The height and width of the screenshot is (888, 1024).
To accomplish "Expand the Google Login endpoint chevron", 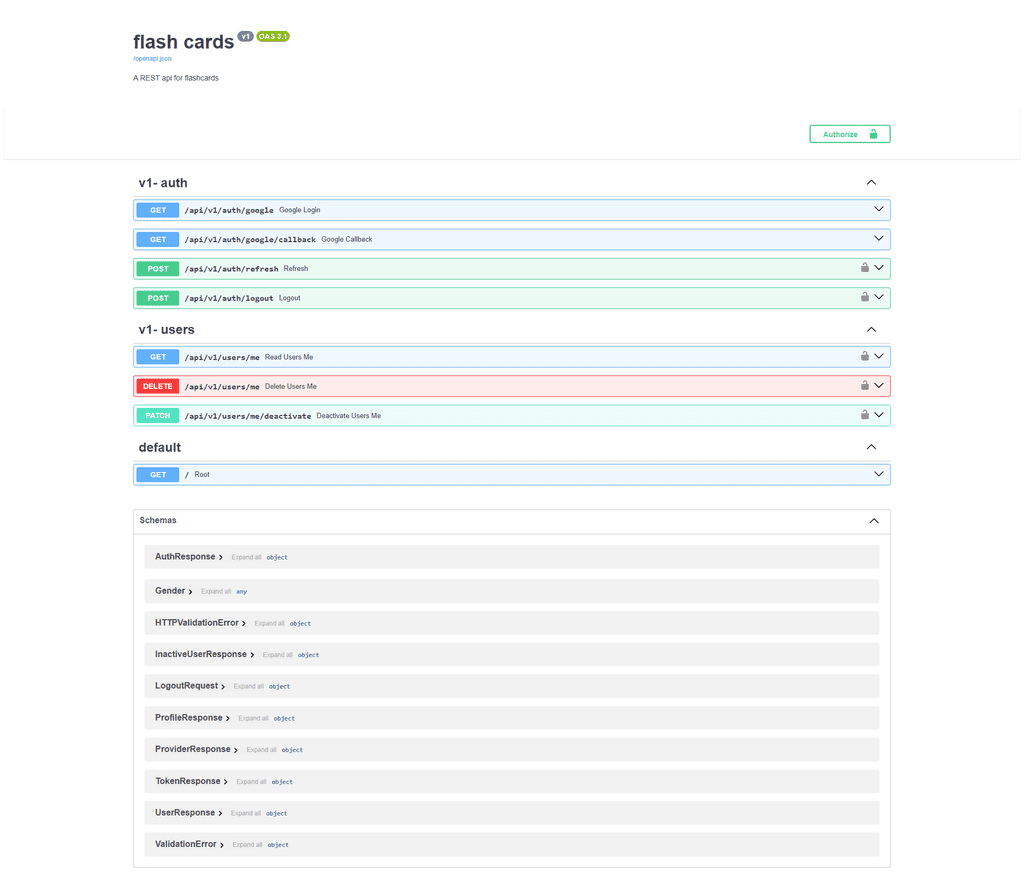I will [879, 209].
